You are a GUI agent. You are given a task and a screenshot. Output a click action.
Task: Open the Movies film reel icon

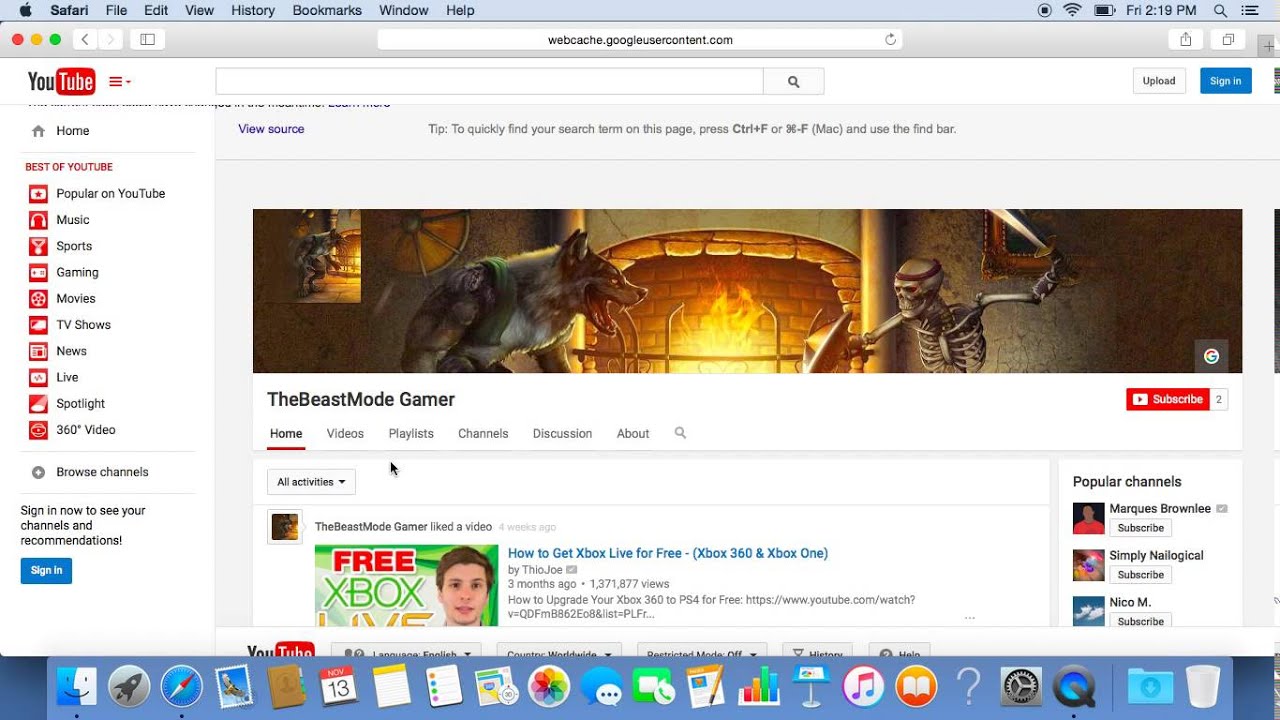pyautogui.click(x=38, y=299)
